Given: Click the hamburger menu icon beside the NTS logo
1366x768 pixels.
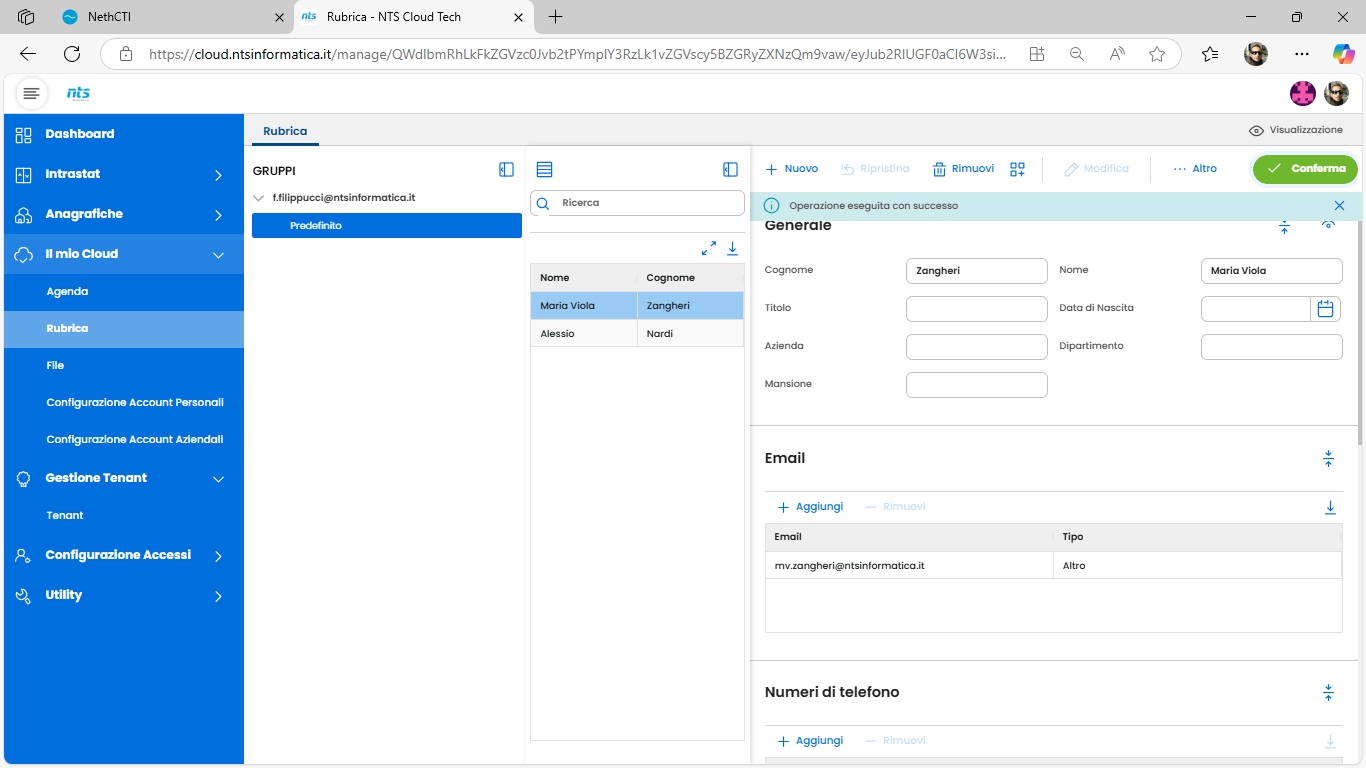Looking at the screenshot, I should [32, 93].
